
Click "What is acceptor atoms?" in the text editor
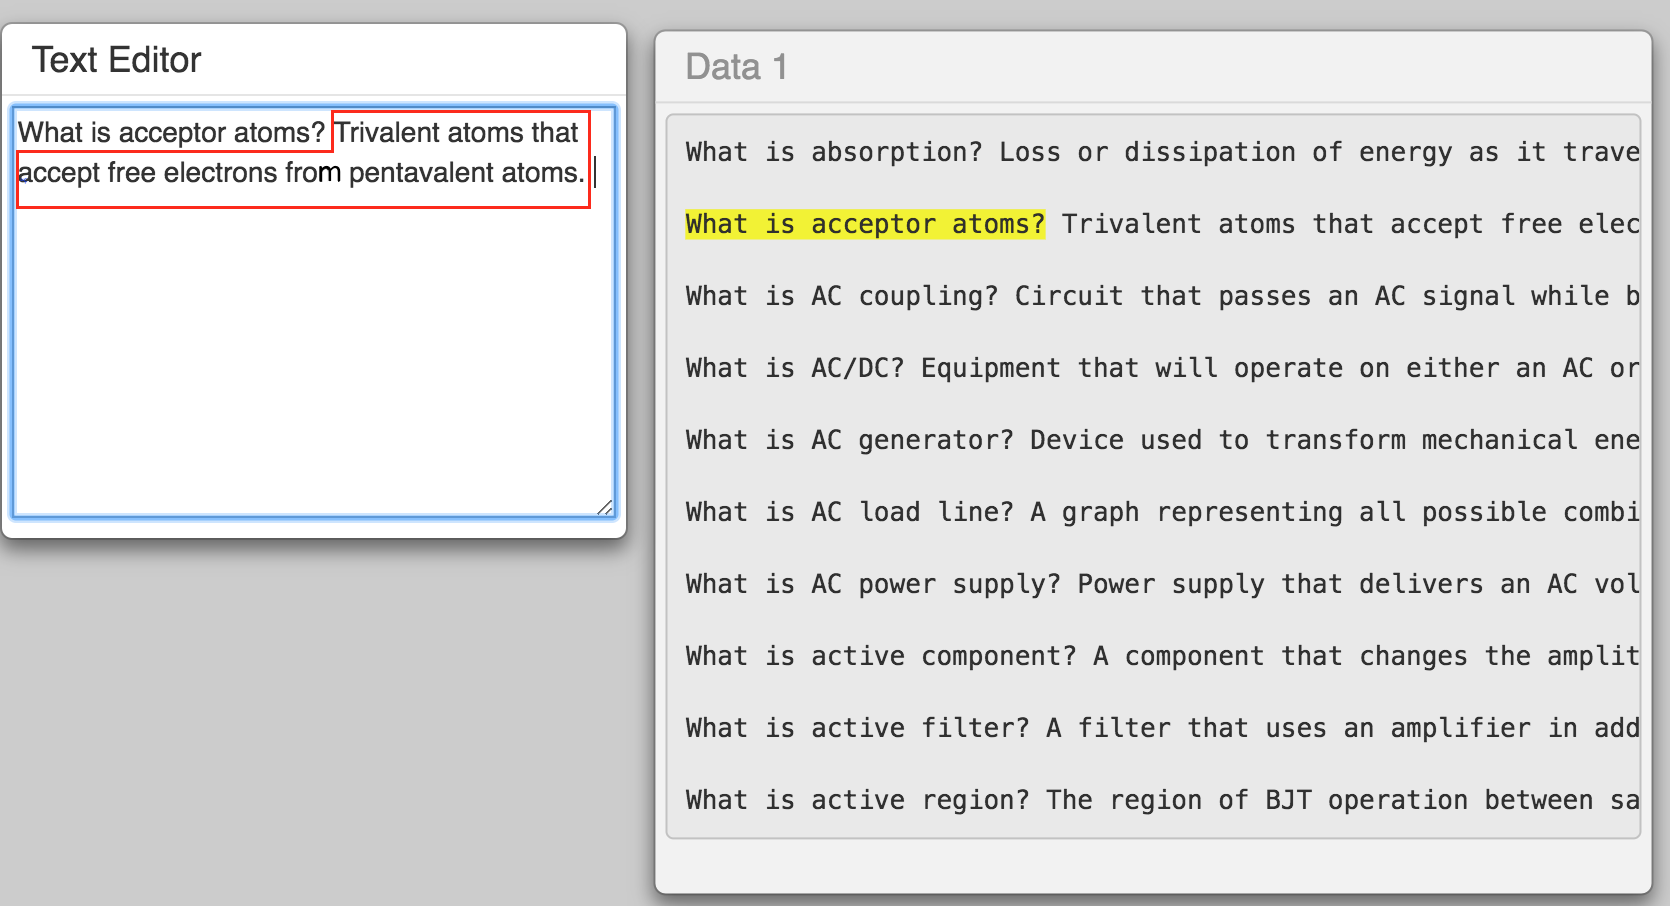tap(172, 133)
